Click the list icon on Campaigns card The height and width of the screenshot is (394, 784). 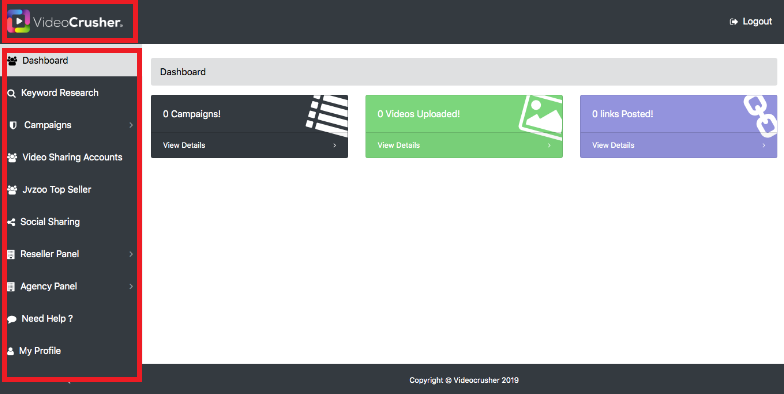[327, 115]
